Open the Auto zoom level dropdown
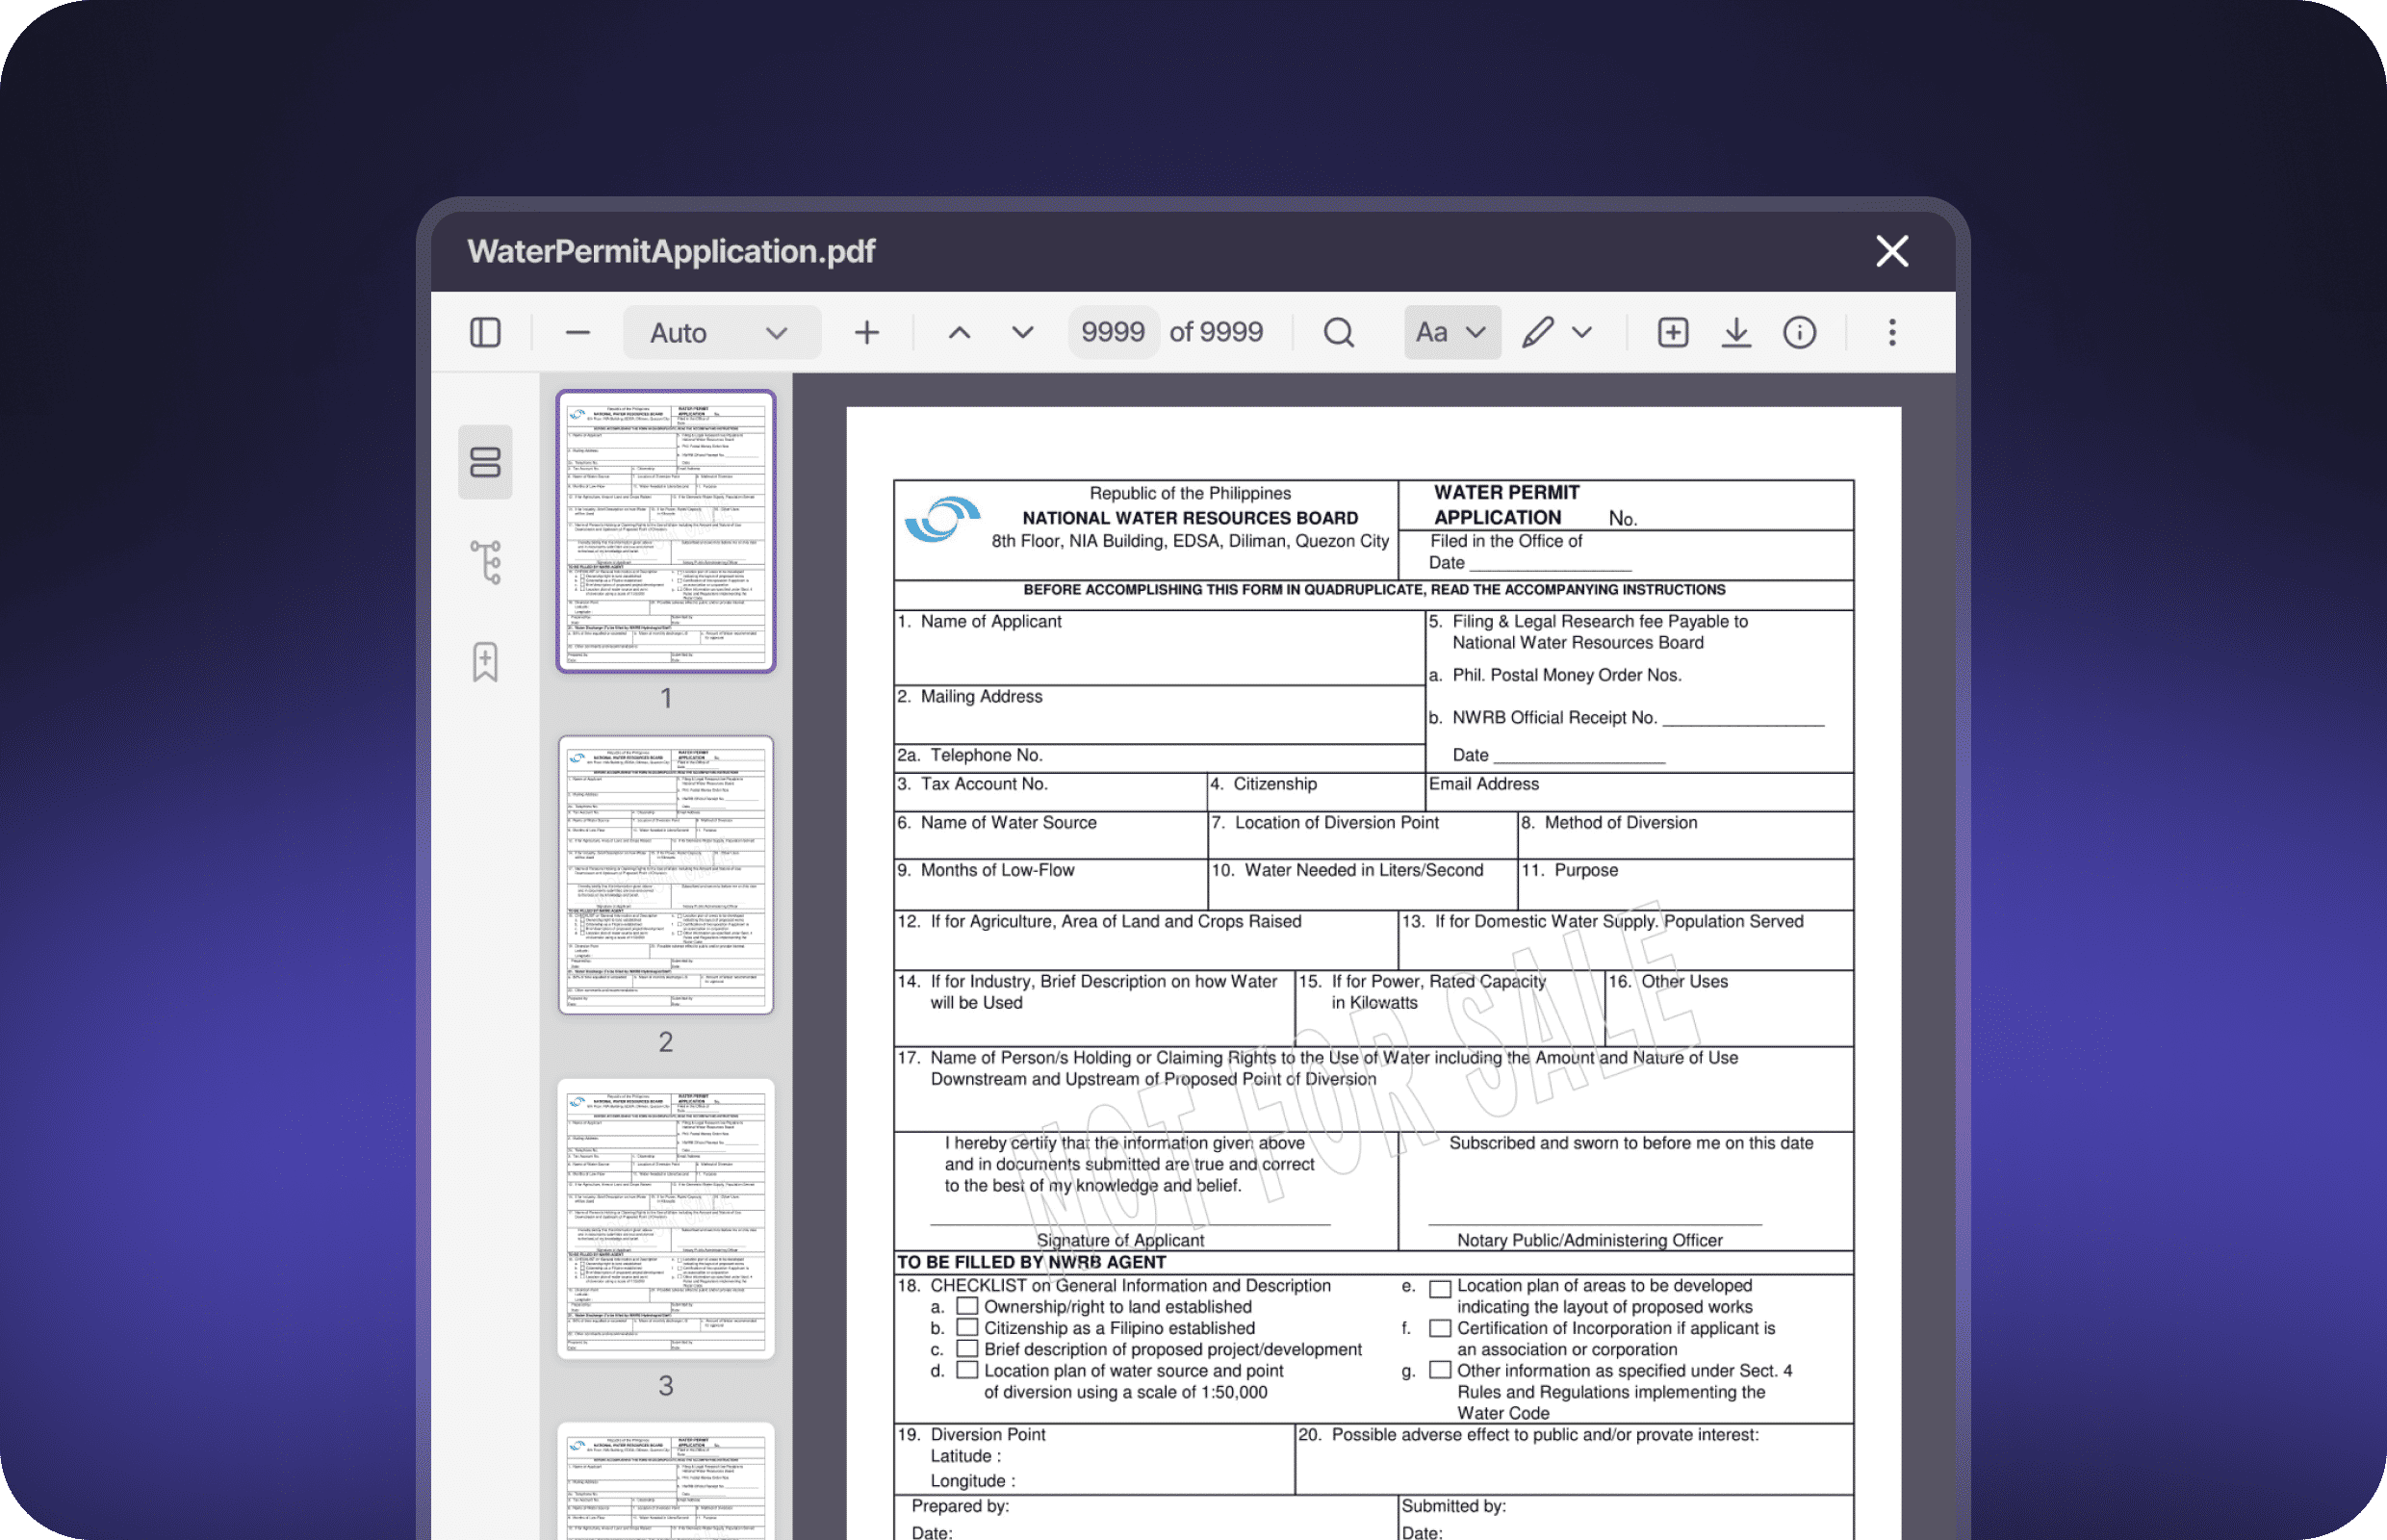This screenshot has width=2387, height=1540. point(722,332)
